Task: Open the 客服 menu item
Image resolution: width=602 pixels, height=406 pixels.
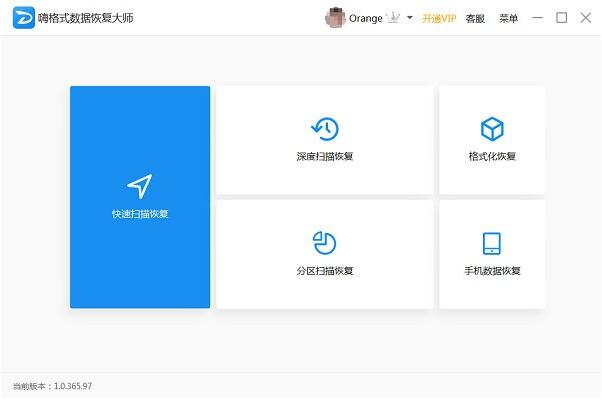Action: [475, 18]
